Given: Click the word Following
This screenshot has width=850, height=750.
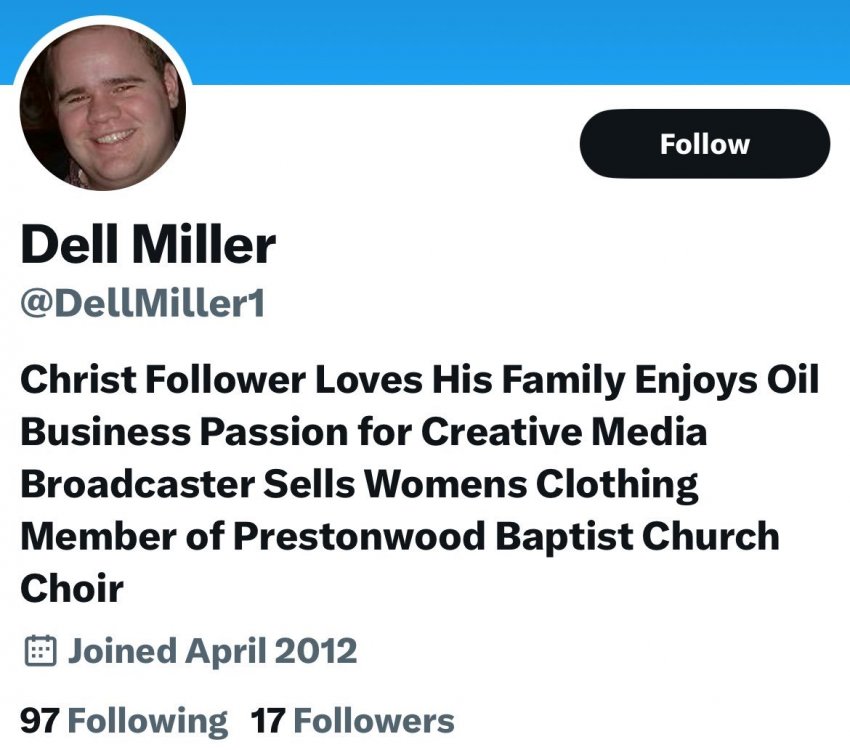Looking at the screenshot, I should point(147,720).
